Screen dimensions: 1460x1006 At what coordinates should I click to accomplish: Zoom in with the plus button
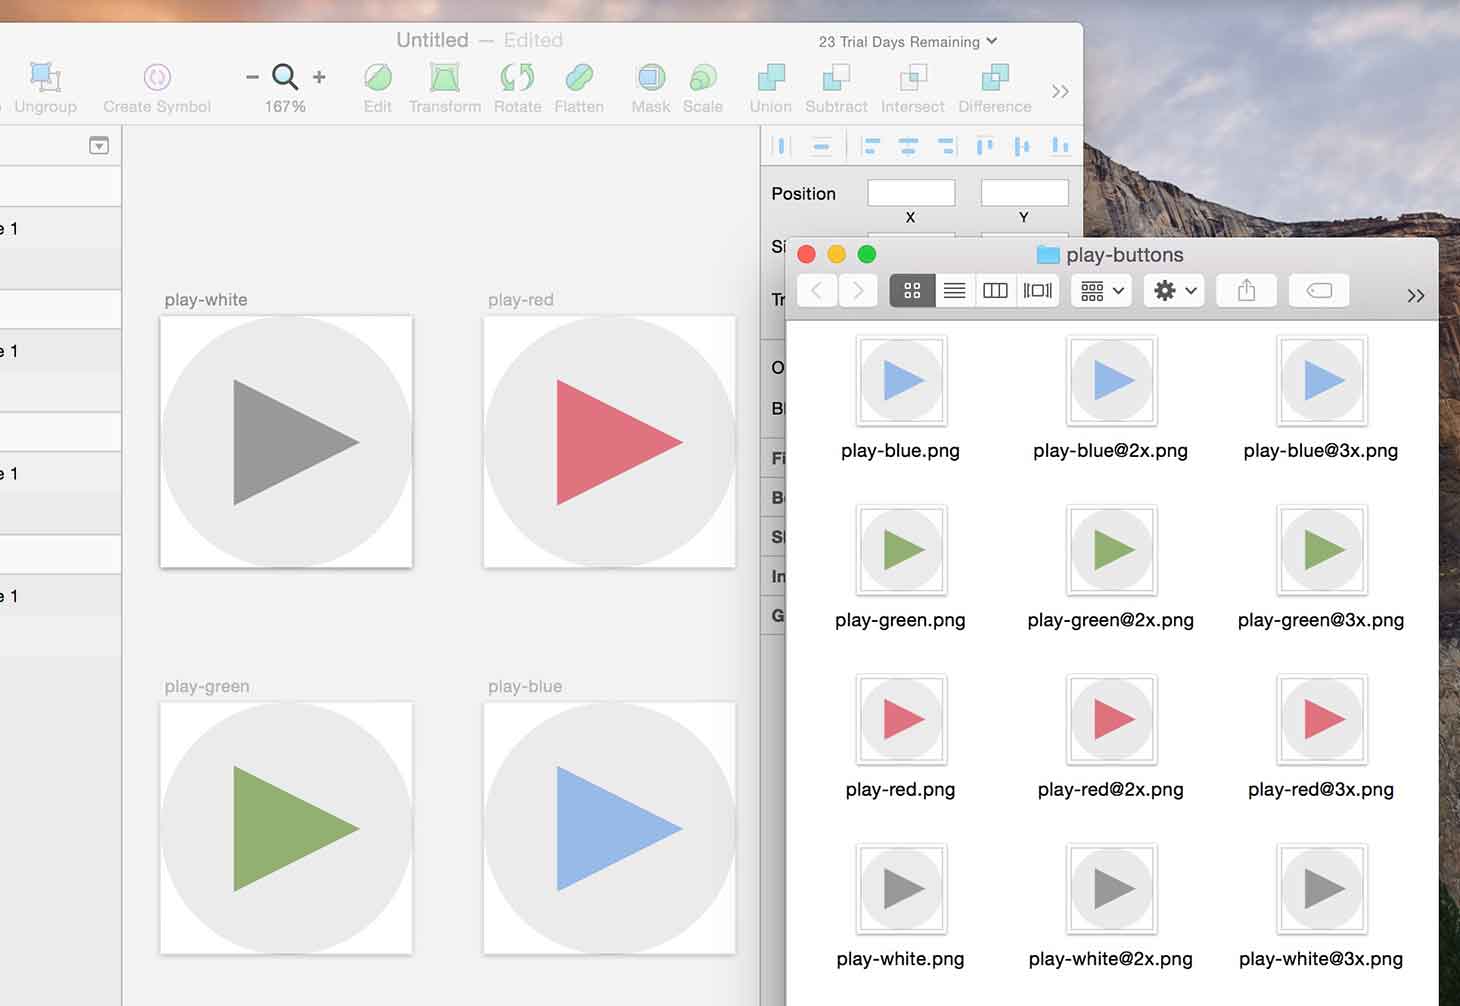coord(319,77)
